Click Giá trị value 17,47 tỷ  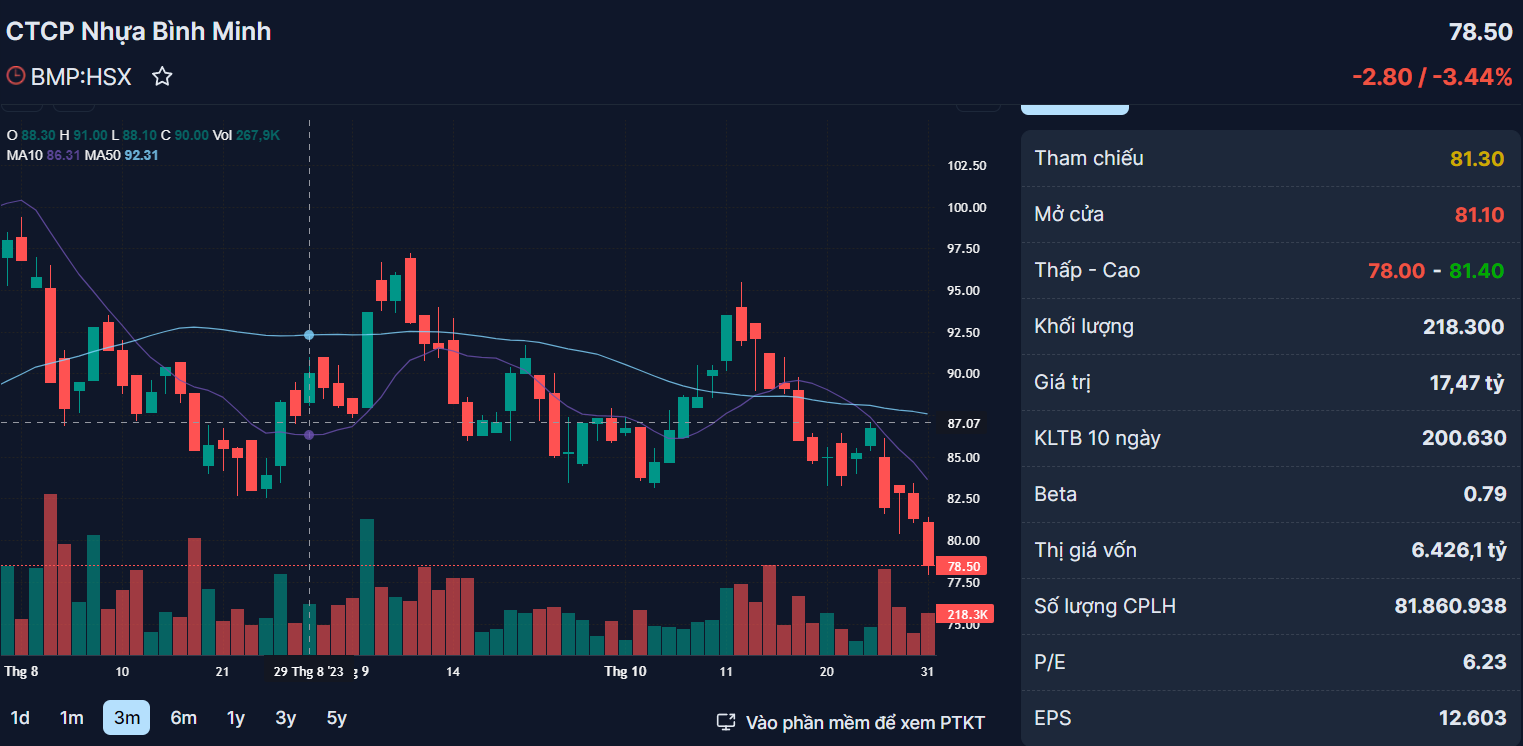tap(1467, 382)
